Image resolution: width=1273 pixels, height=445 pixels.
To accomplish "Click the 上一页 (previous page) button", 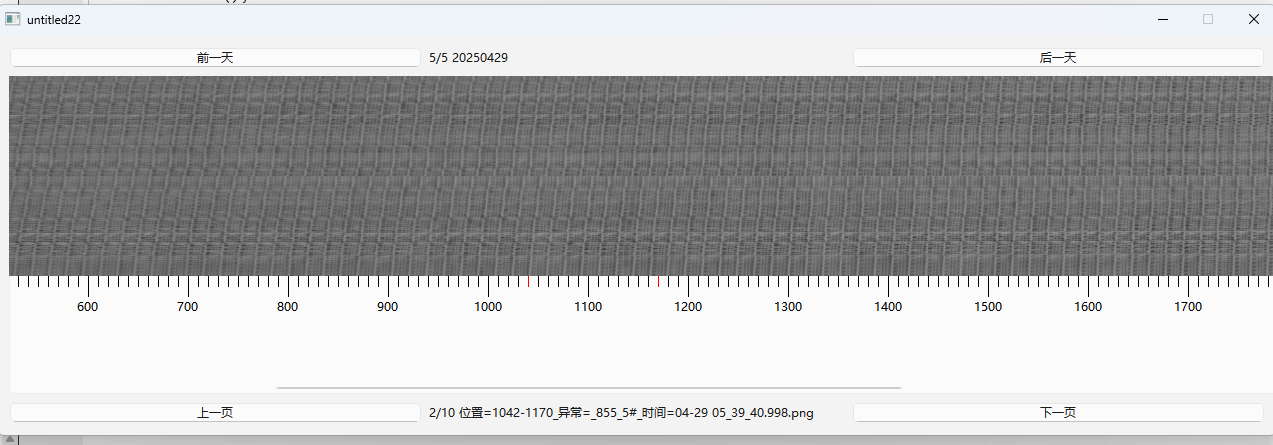I will (x=215, y=412).
